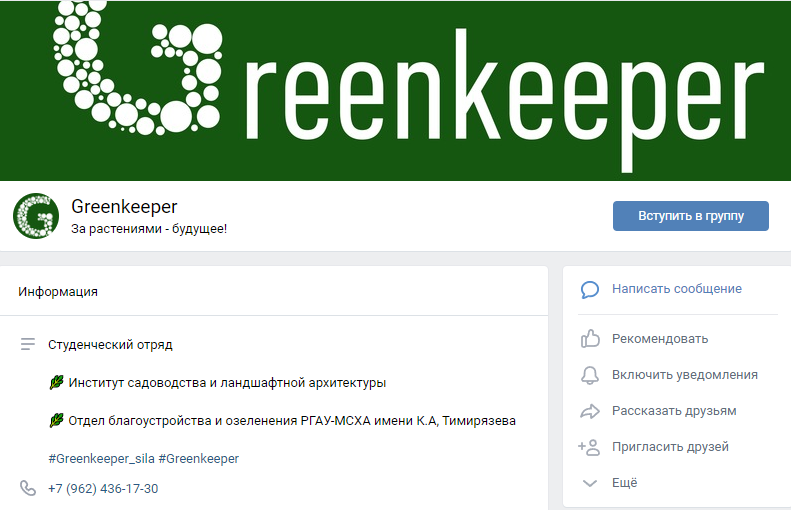Click the green Greenkeeper cover banner

point(396,90)
